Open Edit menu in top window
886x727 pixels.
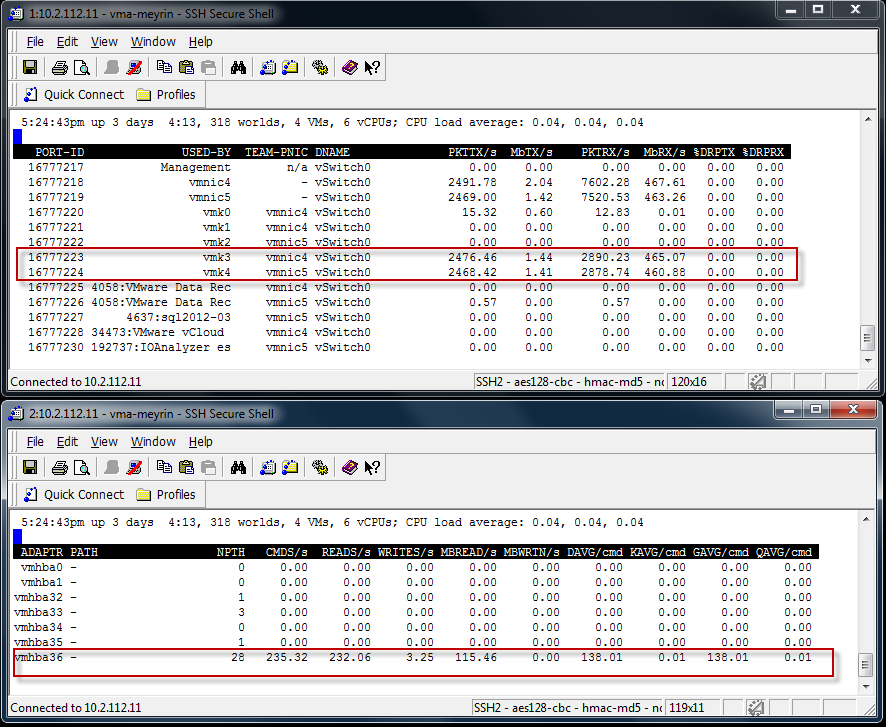click(67, 42)
